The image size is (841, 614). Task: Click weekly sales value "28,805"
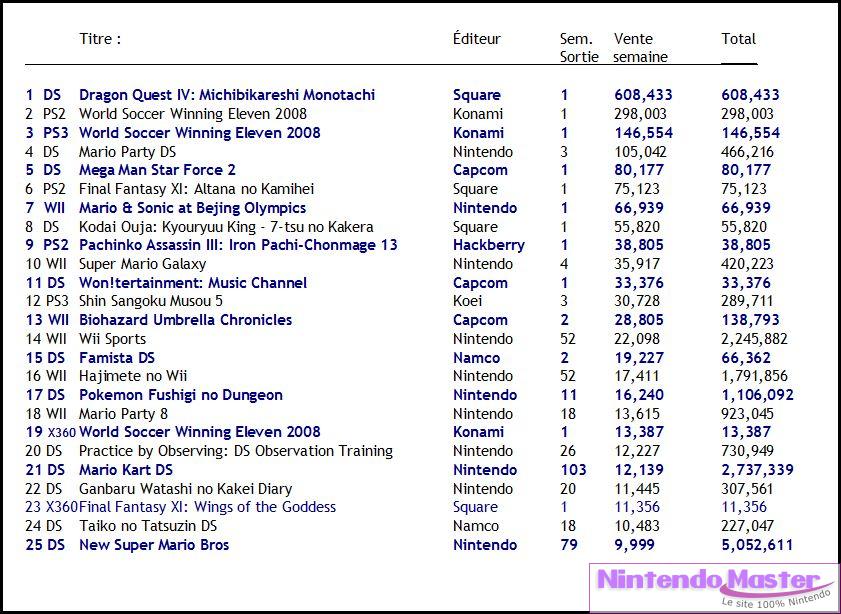639,320
